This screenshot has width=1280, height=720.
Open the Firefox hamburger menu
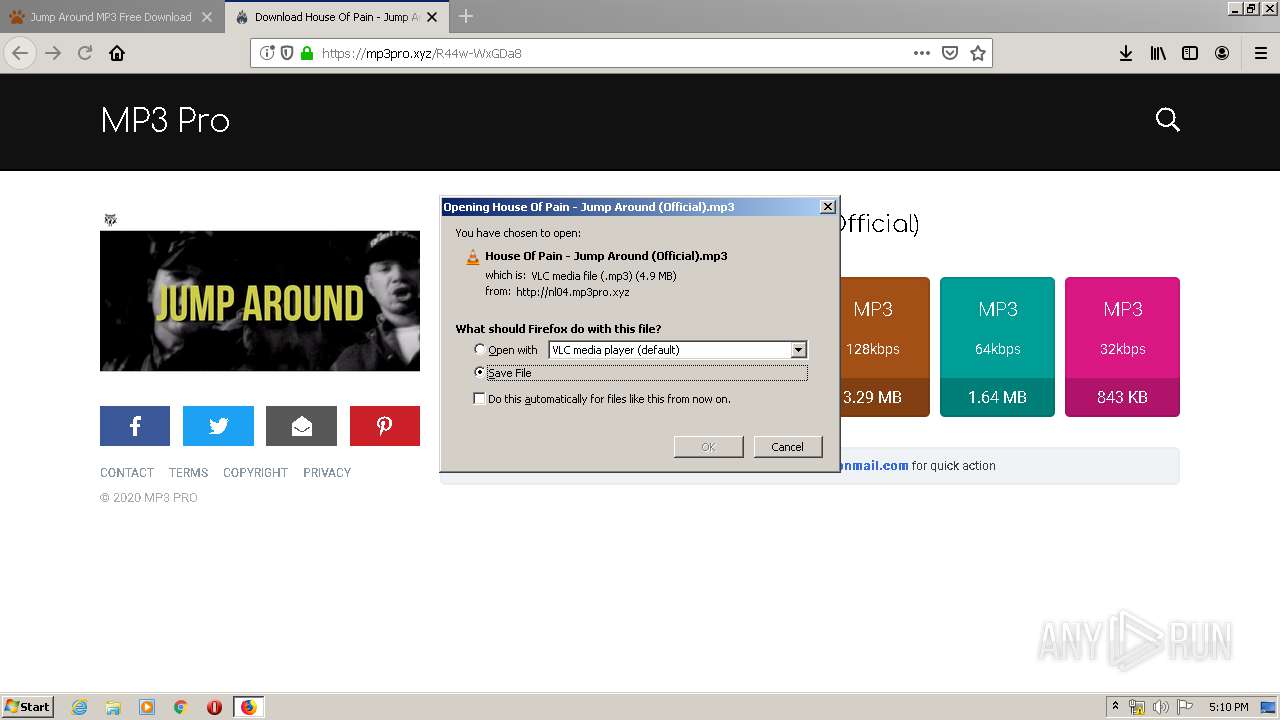[1261, 53]
